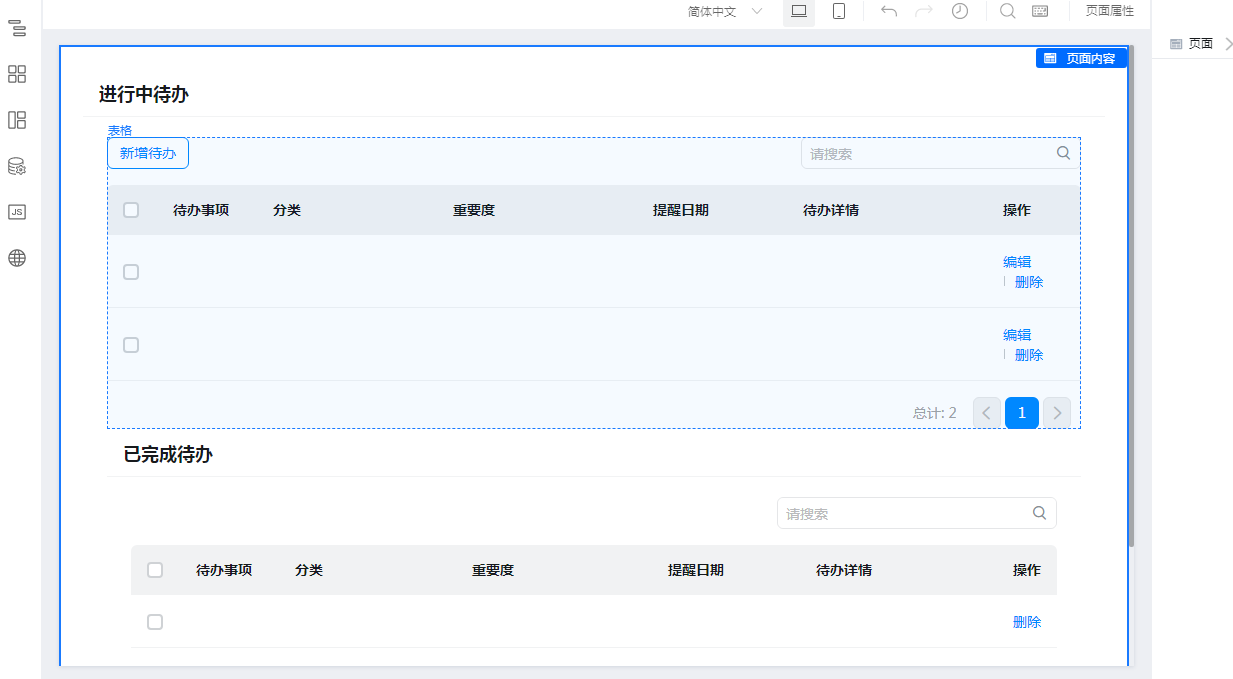Tick the select-all checkbox in 已完成待办 table
This screenshot has width=1233, height=679.
[155, 570]
